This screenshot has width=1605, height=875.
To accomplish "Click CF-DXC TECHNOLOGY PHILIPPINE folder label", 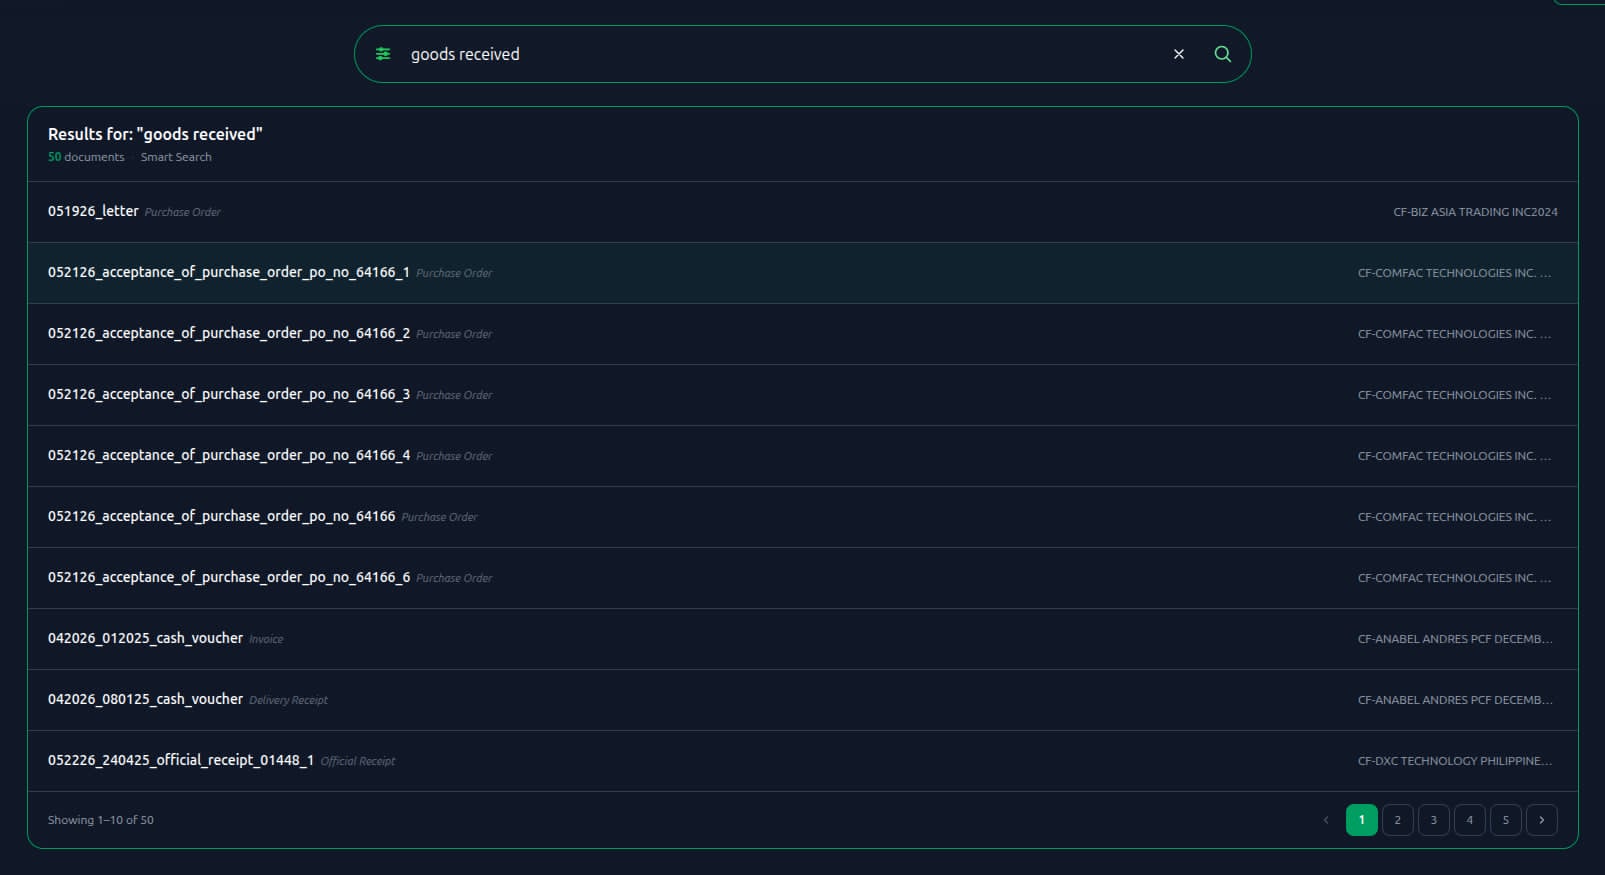I will (1455, 761).
